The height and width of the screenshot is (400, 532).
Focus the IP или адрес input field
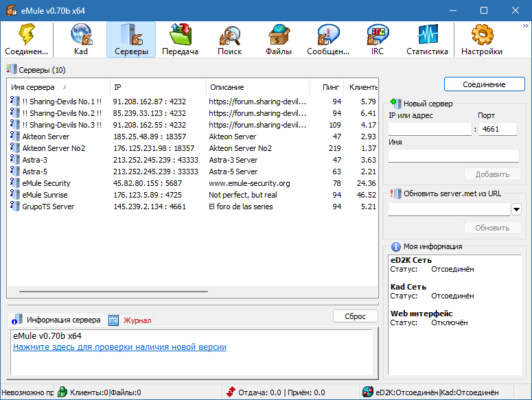[x=430, y=129]
